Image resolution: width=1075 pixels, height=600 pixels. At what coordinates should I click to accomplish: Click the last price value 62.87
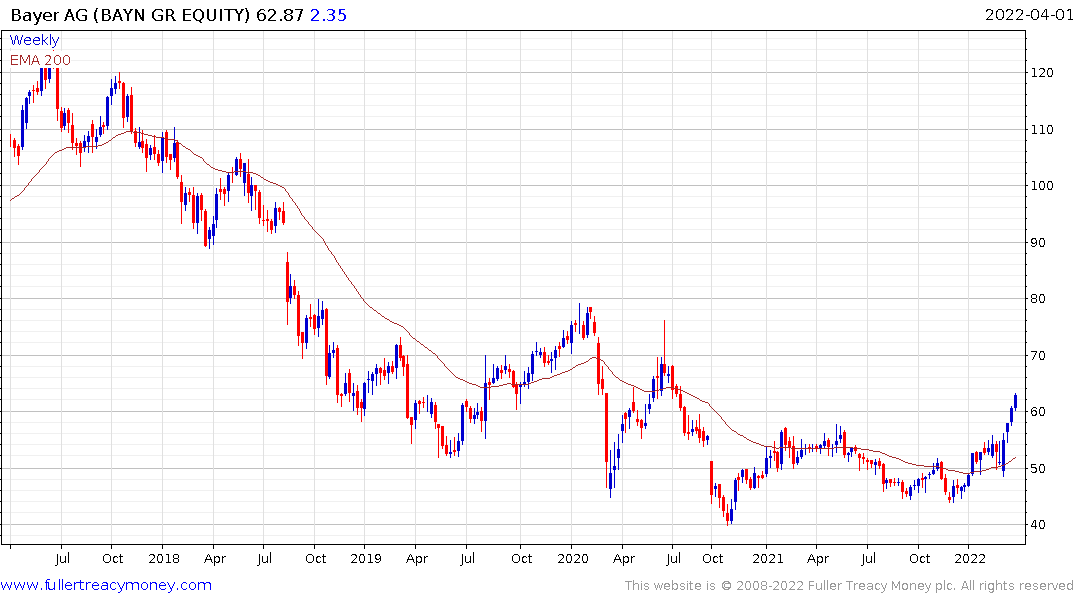pyautogui.click(x=280, y=15)
